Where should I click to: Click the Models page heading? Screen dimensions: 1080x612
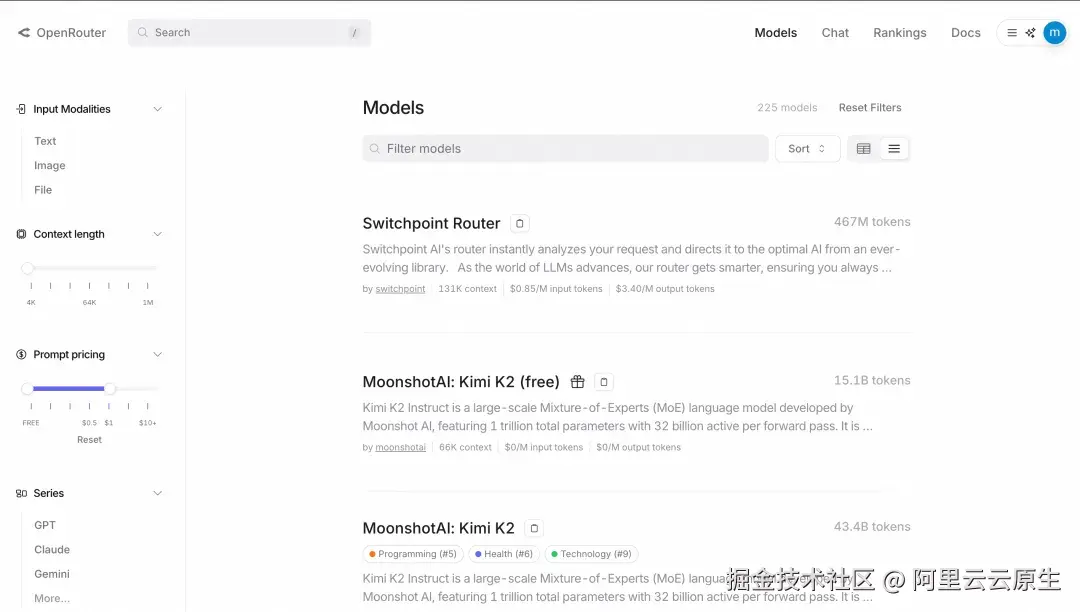tap(393, 108)
